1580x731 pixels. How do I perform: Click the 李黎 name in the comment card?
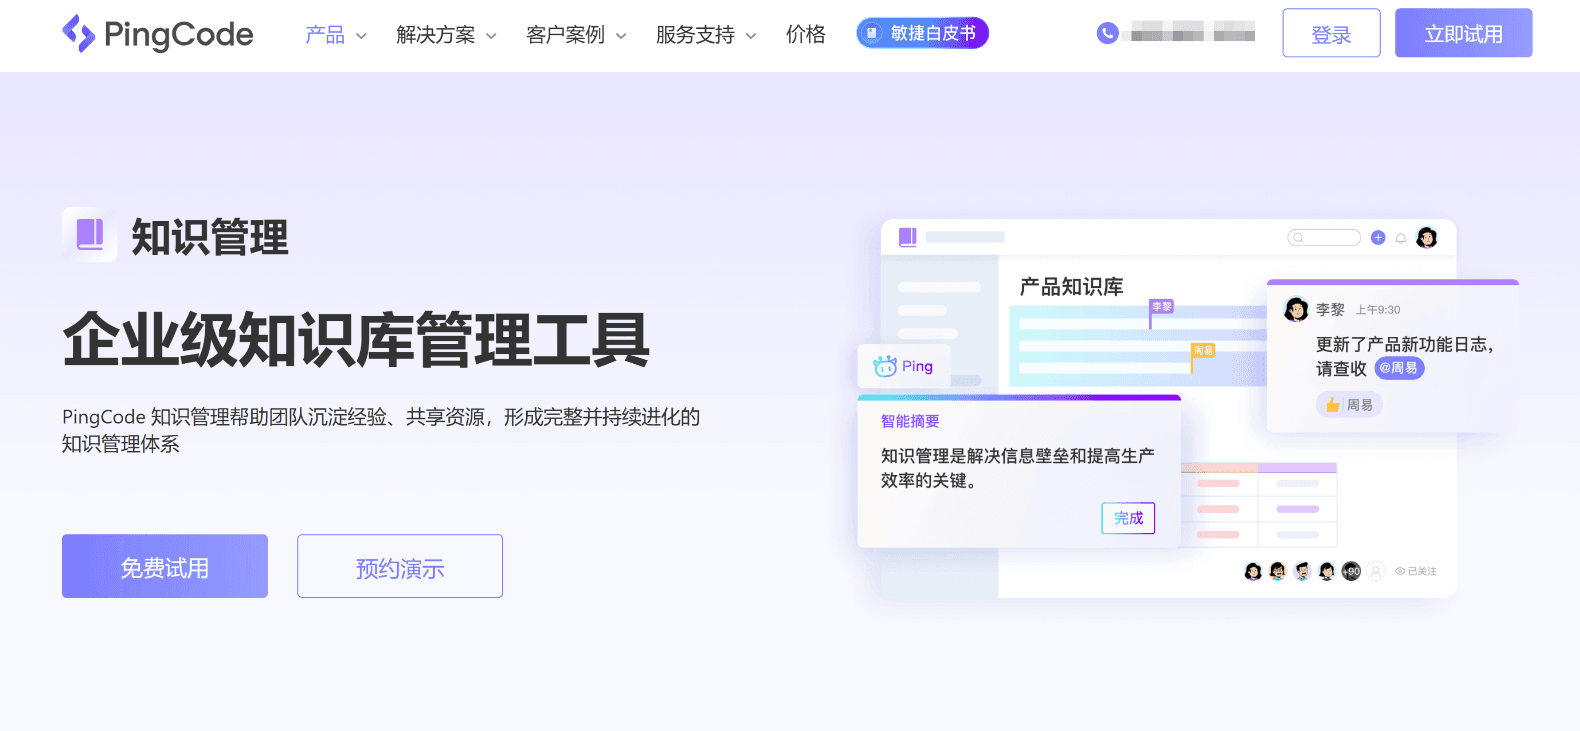1330,310
